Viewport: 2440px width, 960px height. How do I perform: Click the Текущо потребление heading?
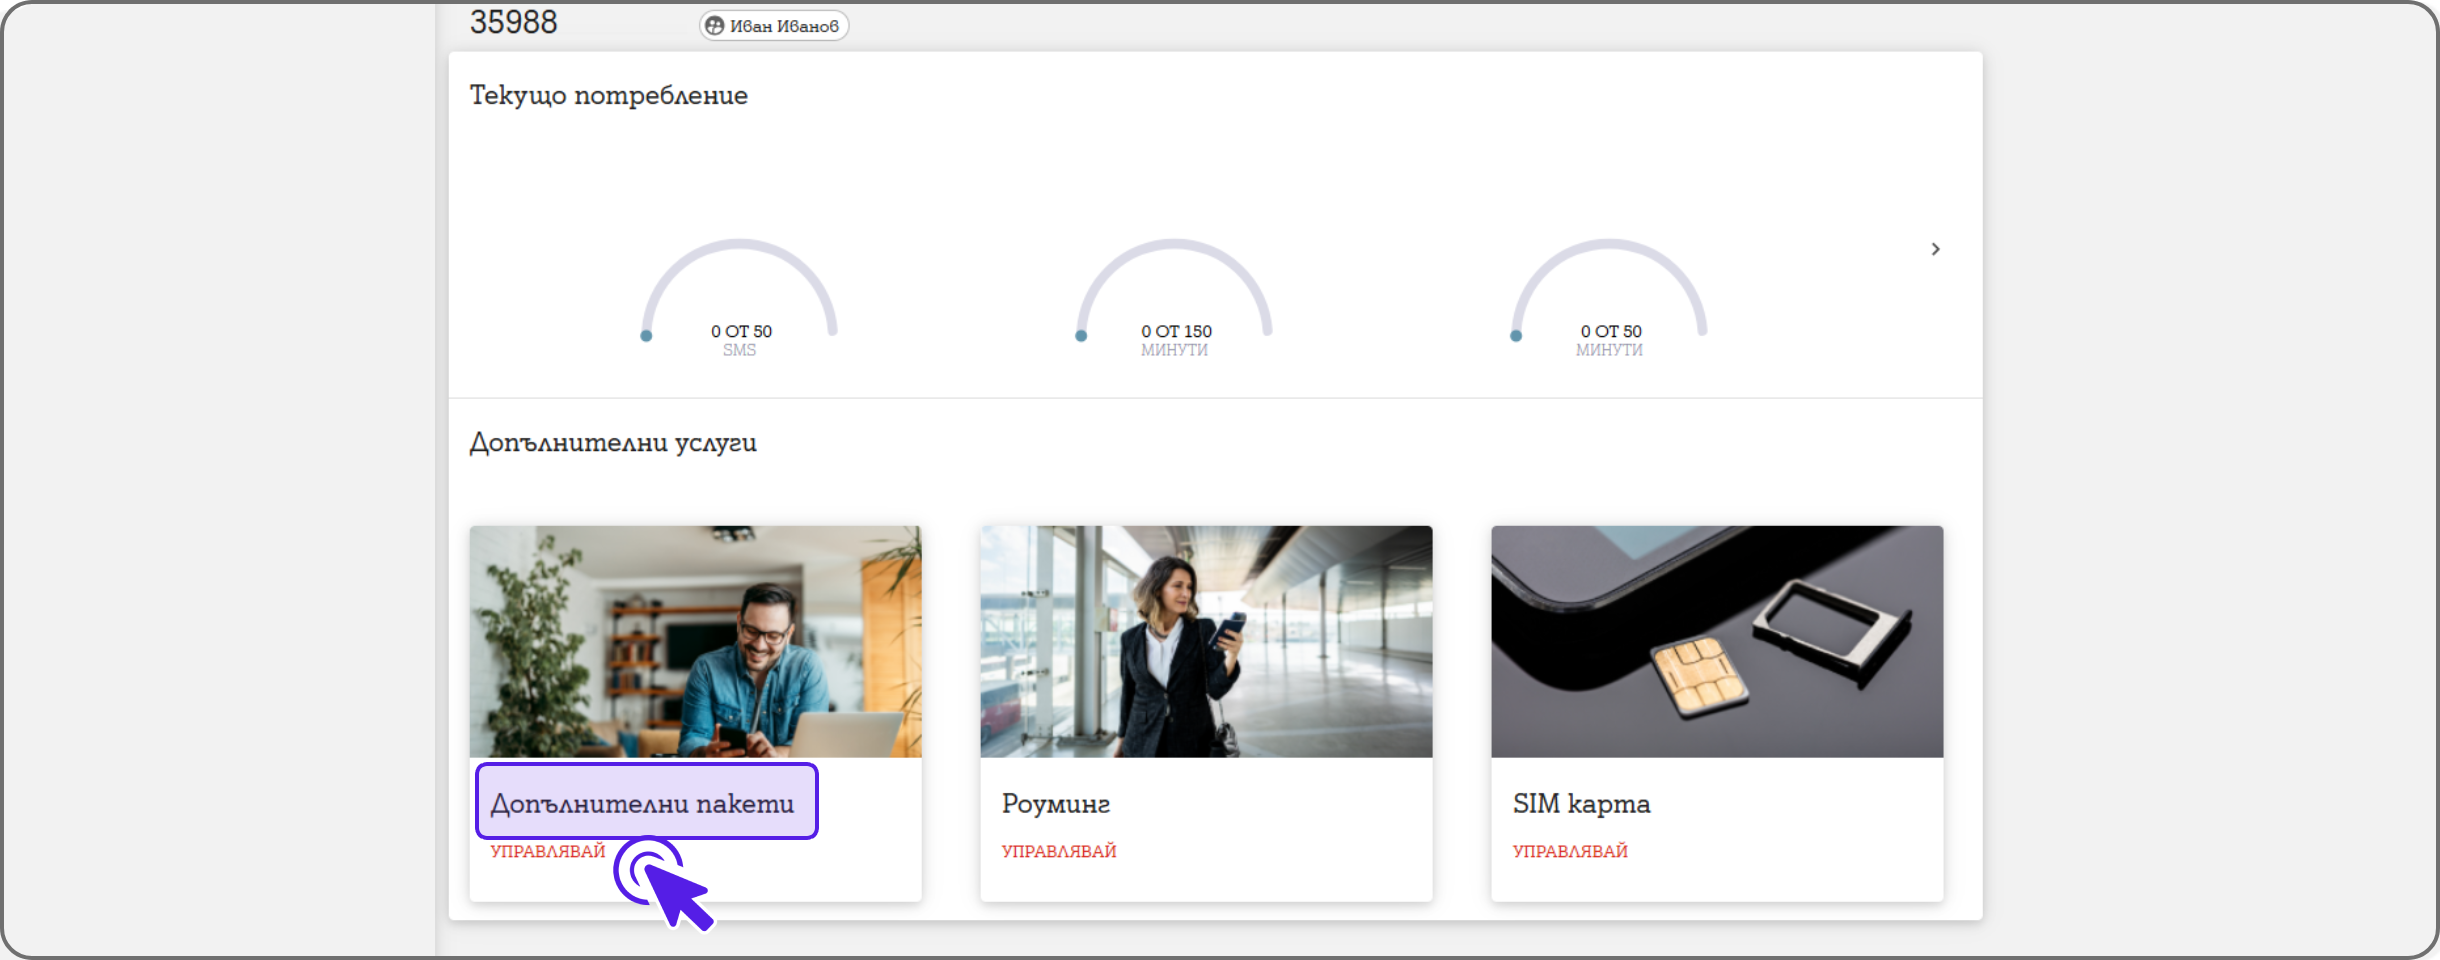[x=609, y=95]
